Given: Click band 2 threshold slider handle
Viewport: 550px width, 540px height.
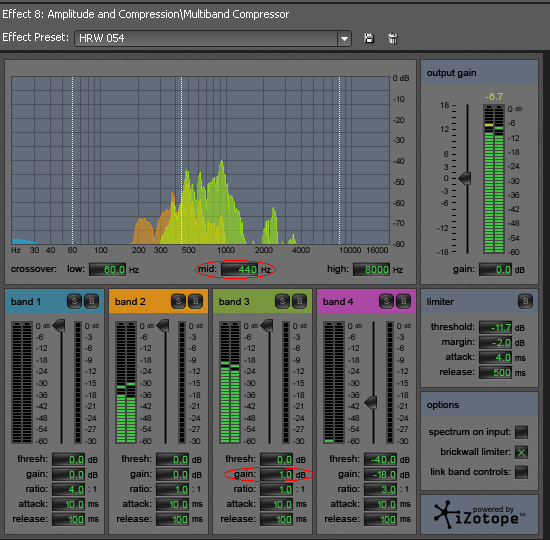Looking at the screenshot, I should click(163, 325).
